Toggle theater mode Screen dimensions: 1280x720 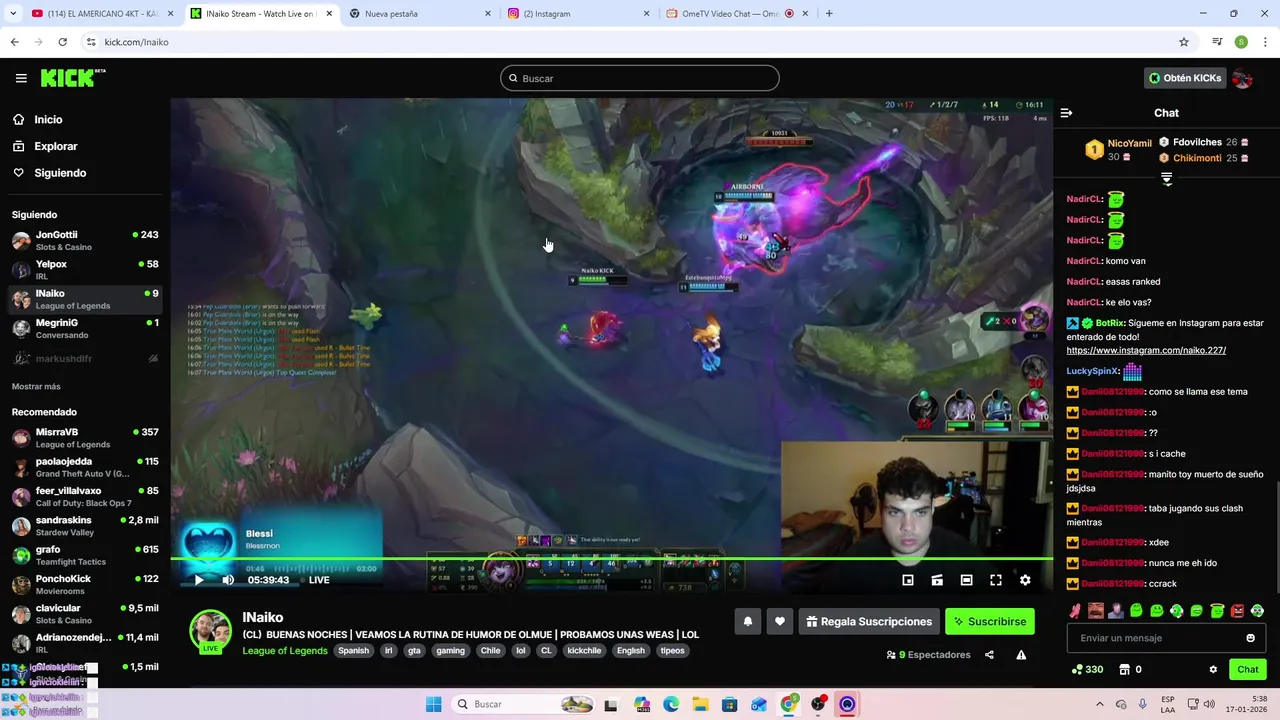pyautogui.click(x=966, y=580)
